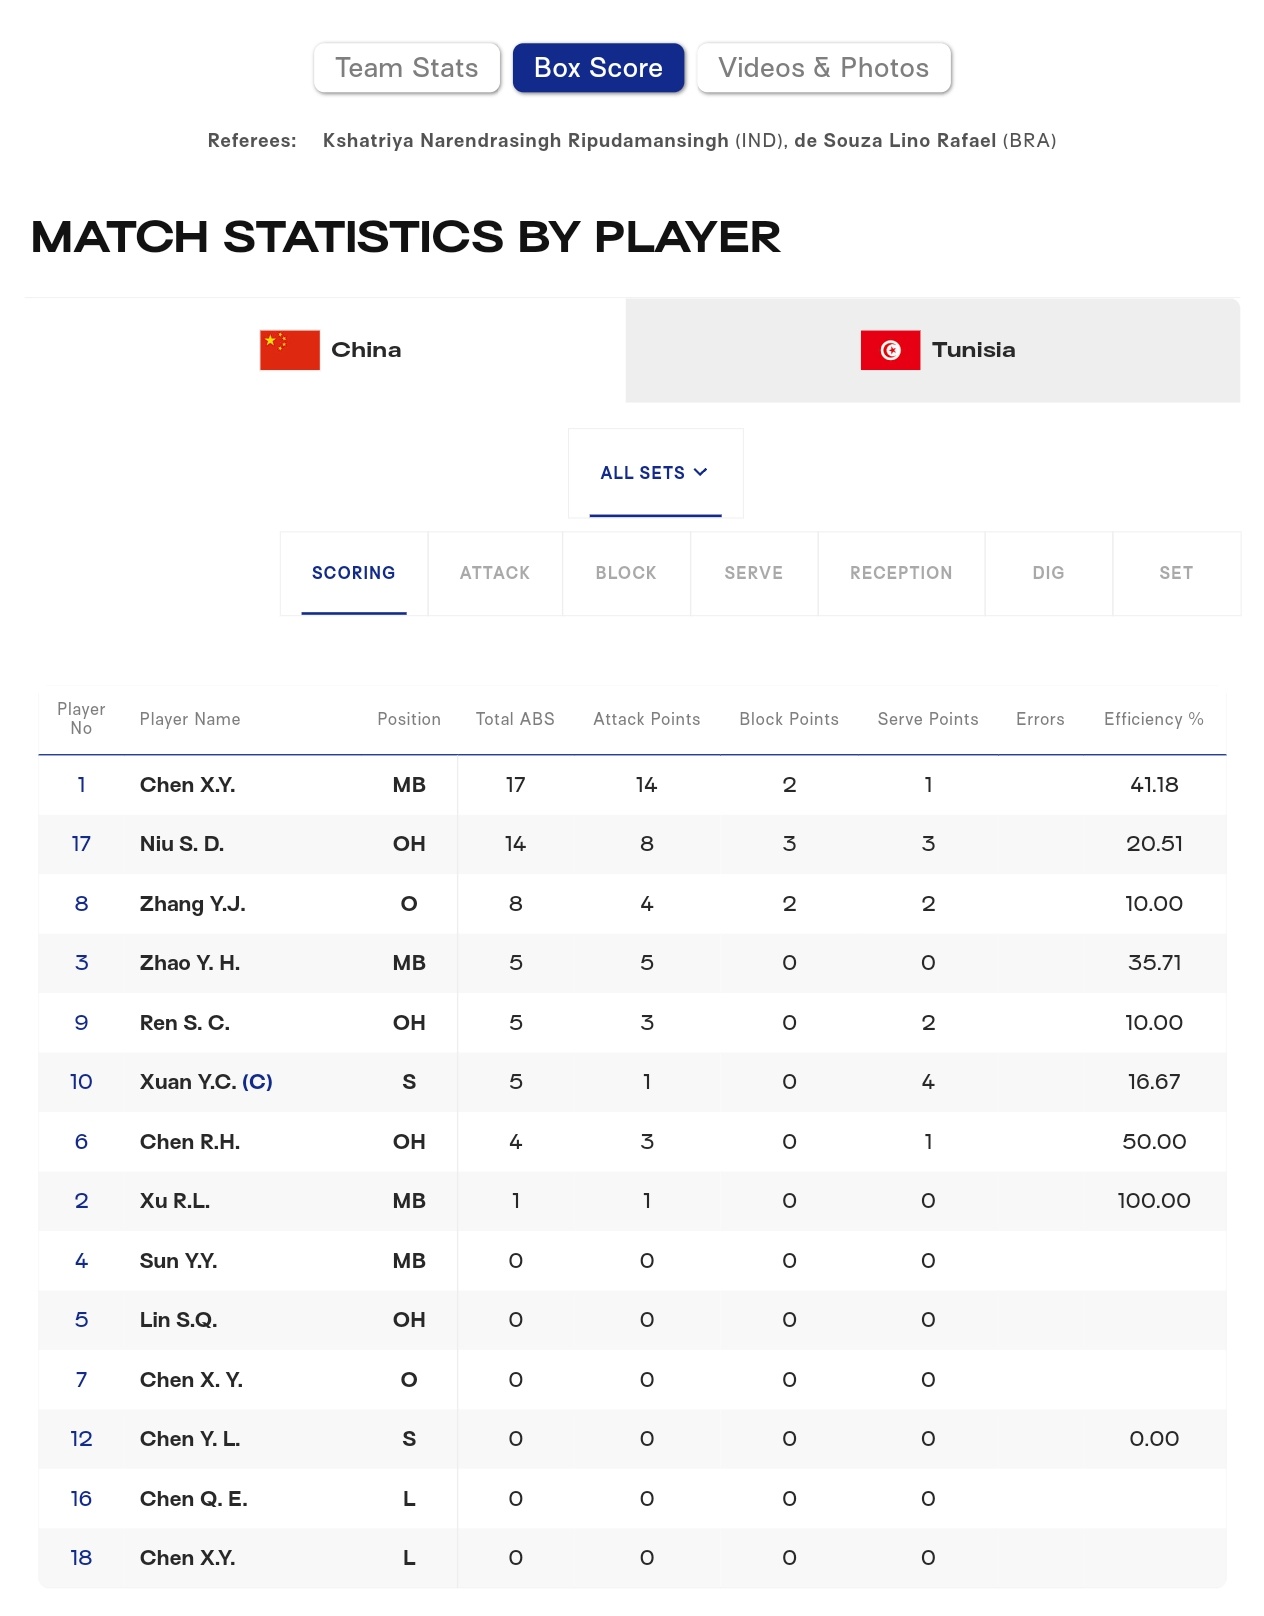Select the SCORING tab

click(354, 573)
